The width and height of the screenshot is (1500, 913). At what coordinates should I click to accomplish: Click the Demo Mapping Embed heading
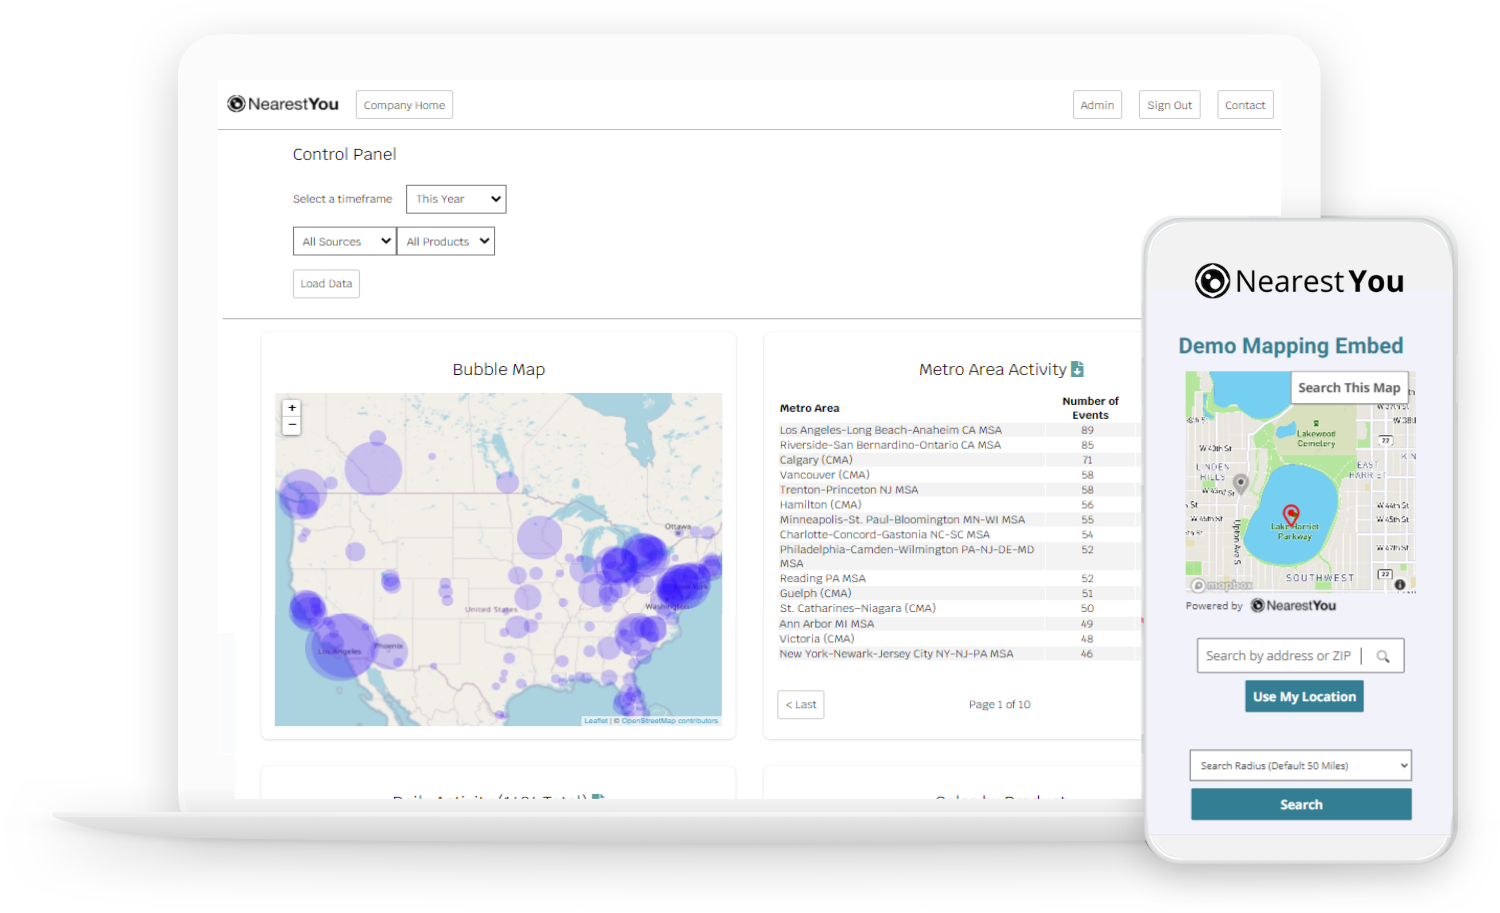(x=1290, y=346)
